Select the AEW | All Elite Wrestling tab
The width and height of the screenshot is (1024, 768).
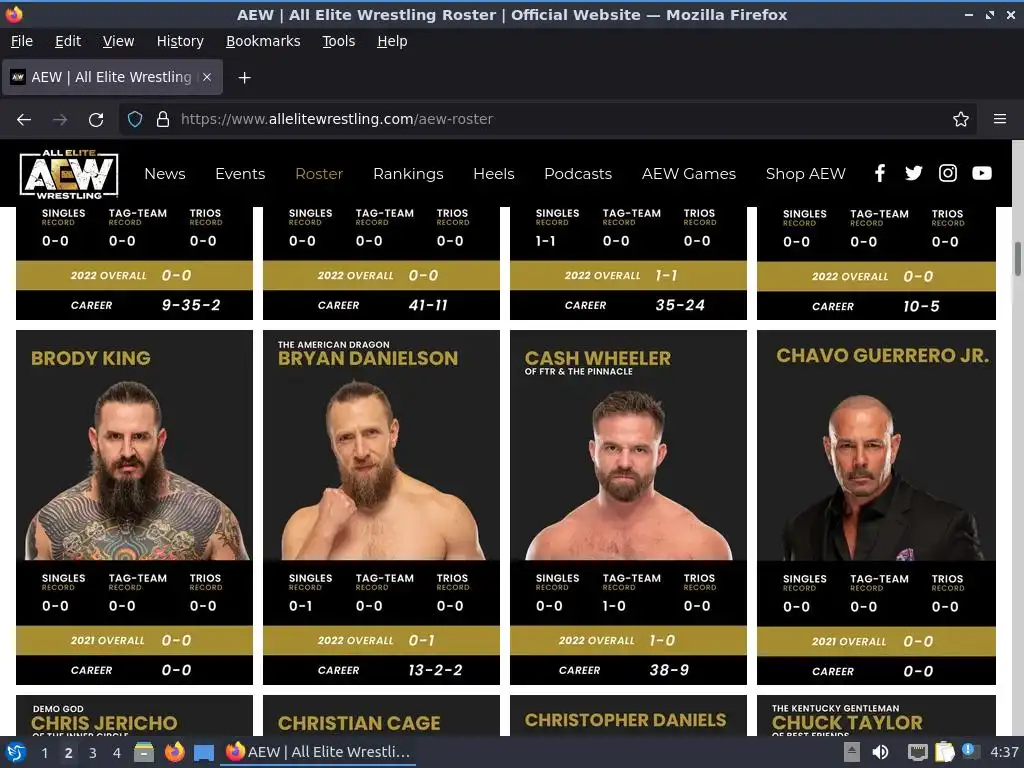point(112,77)
